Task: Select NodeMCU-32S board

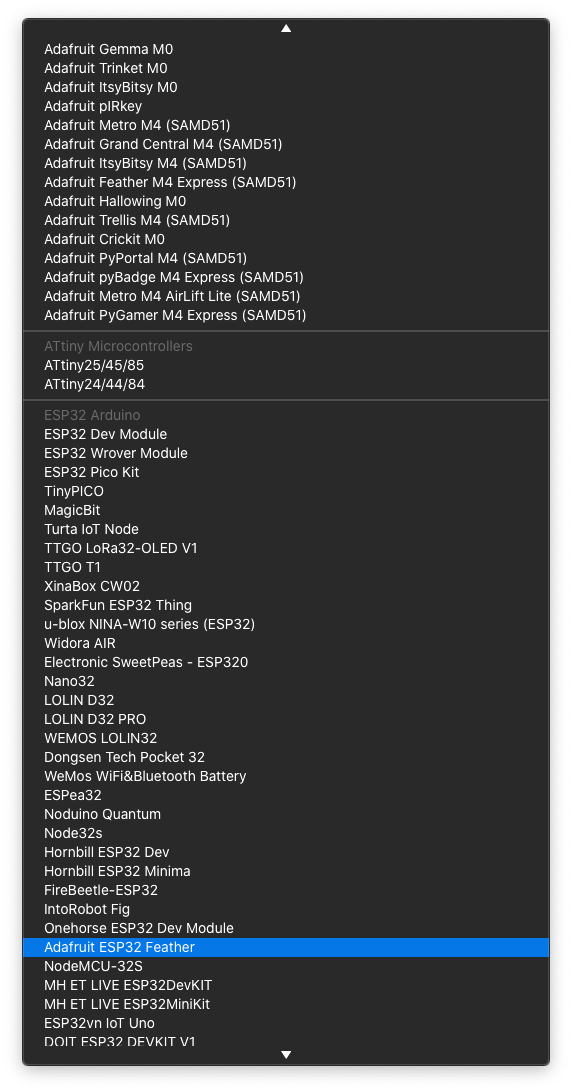Action: [x=286, y=967]
